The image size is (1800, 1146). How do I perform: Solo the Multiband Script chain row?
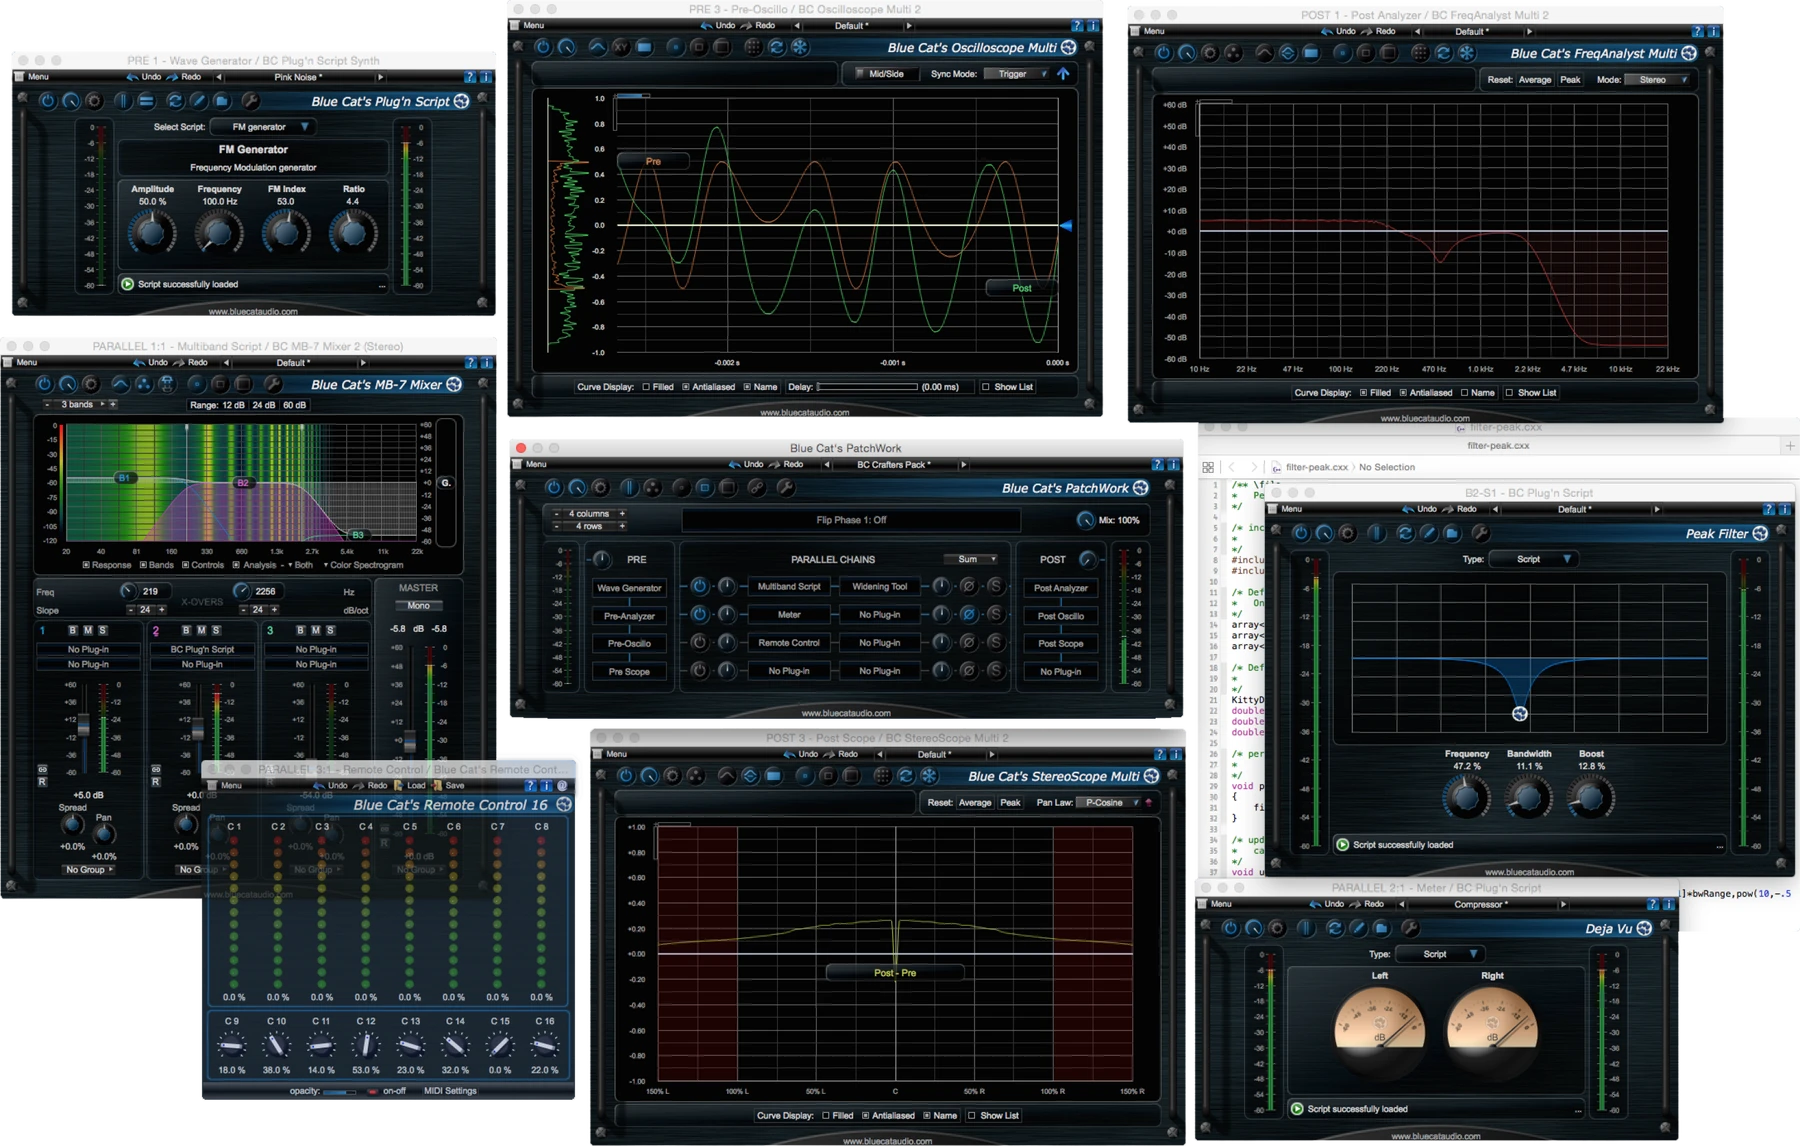pos(994,586)
